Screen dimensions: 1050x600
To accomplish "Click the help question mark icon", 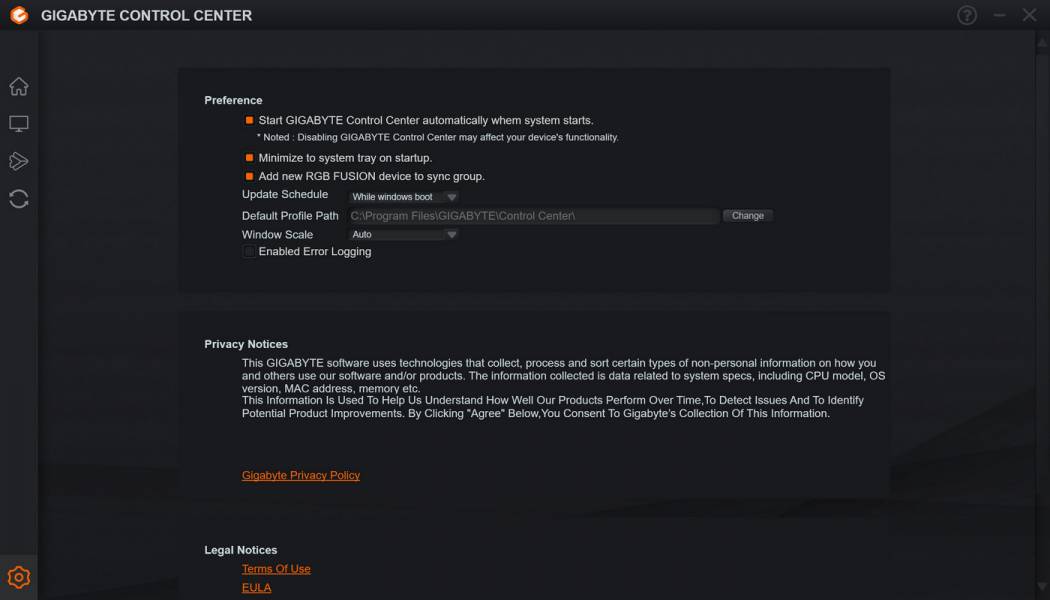I will tap(966, 15).
